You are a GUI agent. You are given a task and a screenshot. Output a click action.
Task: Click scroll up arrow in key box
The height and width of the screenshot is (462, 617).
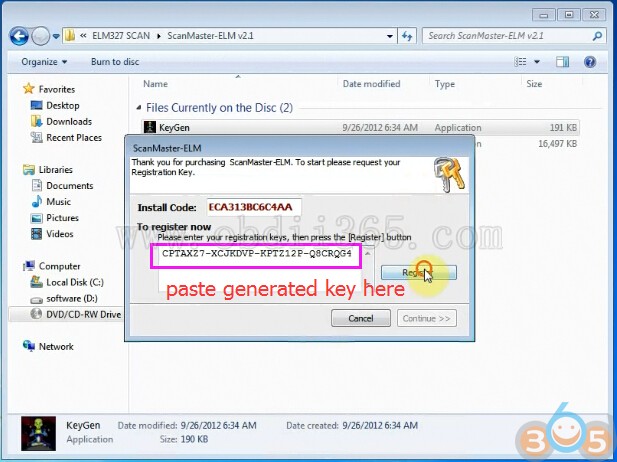click(x=368, y=253)
